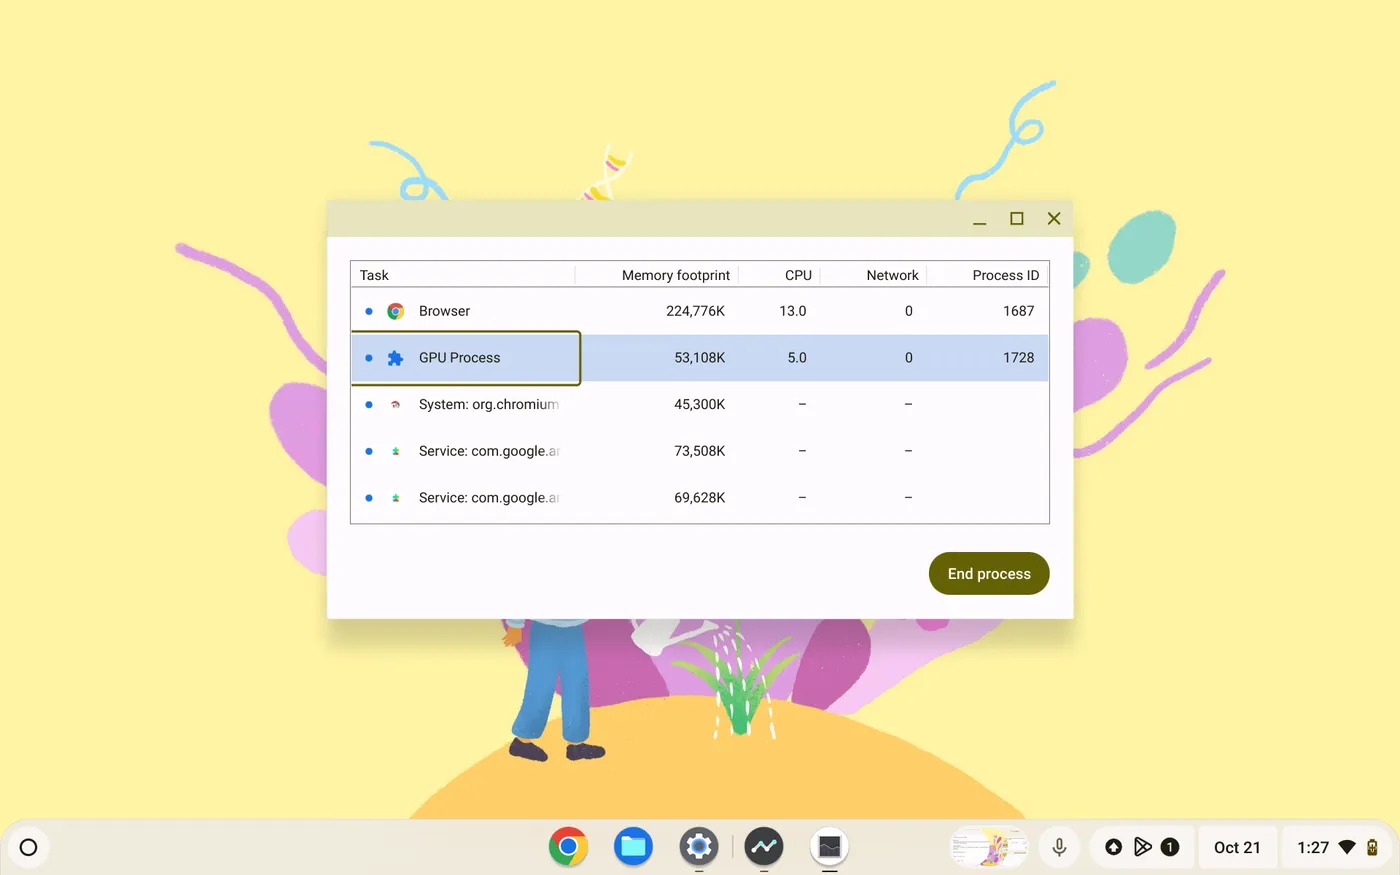The image size is (1400, 875).
Task: Sort by the Task column header
Action: coord(463,275)
